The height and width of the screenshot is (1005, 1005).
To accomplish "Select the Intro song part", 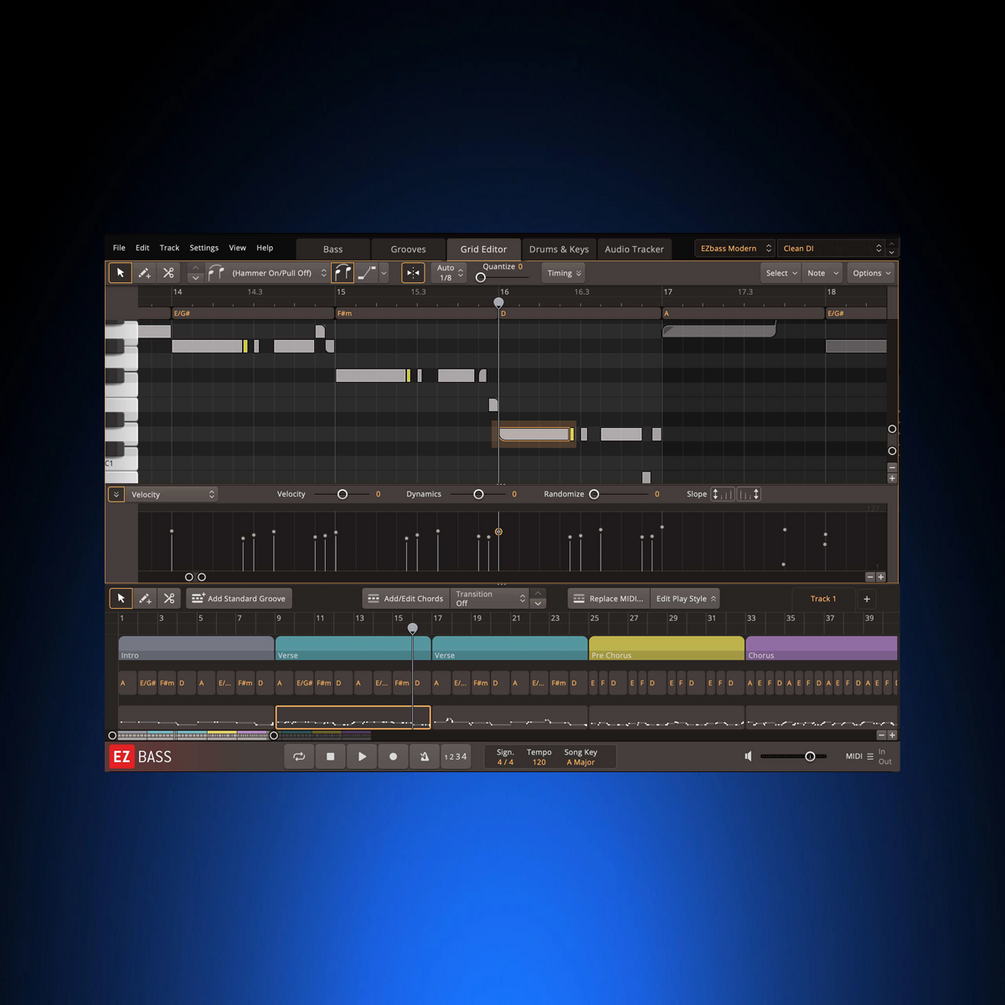I will point(196,648).
